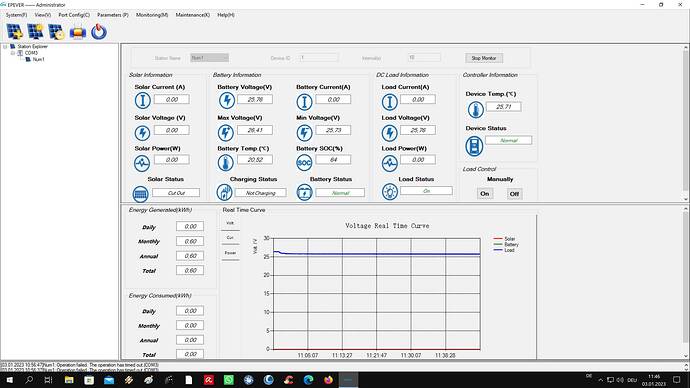The width and height of the screenshot is (690, 388).
Task: Click the blue power icon in the toolbar
Action: click(x=99, y=32)
